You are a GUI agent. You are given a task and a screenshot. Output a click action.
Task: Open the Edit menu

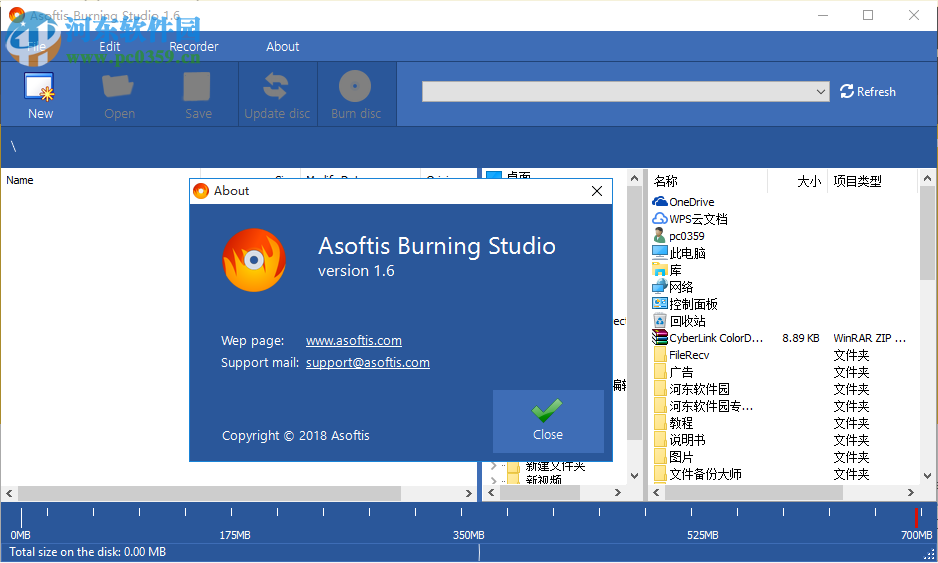tap(109, 47)
